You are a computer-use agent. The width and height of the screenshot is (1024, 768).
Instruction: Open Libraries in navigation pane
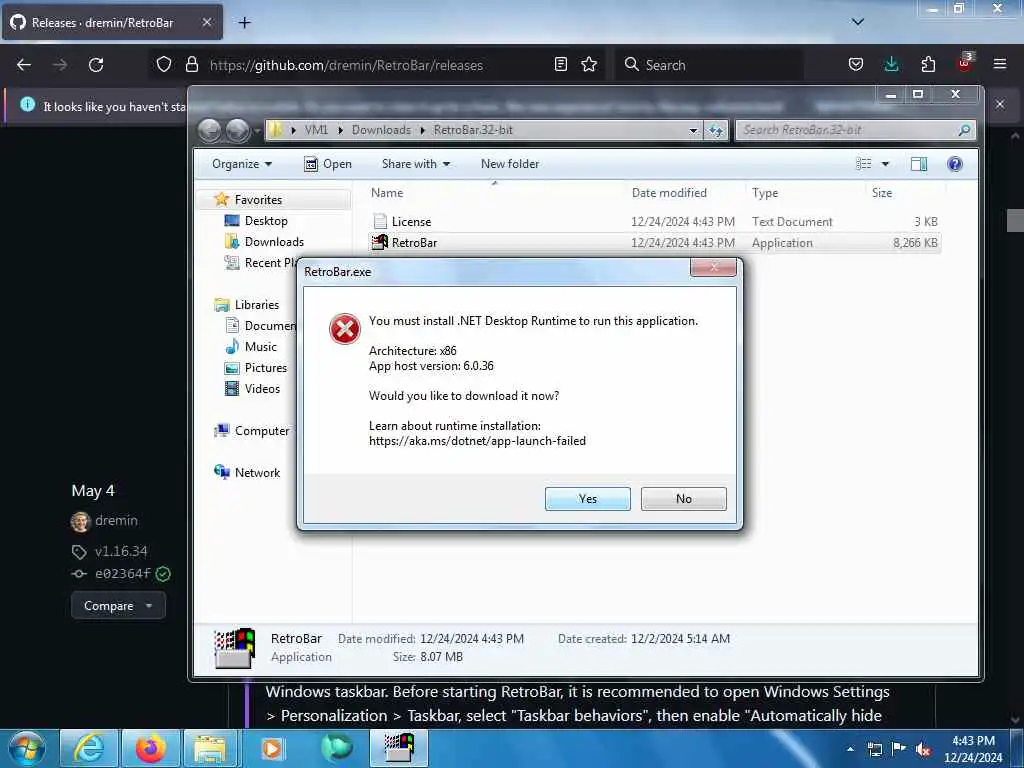click(x=256, y=304)
